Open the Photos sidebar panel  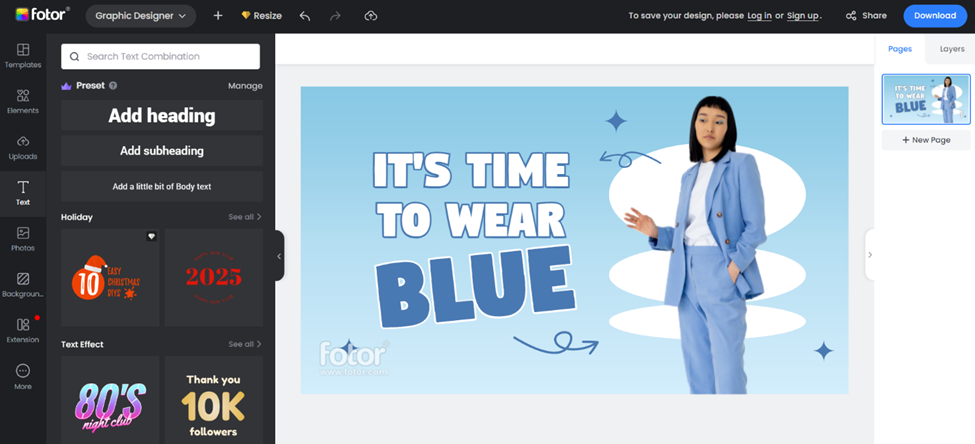tap(23, 239)
